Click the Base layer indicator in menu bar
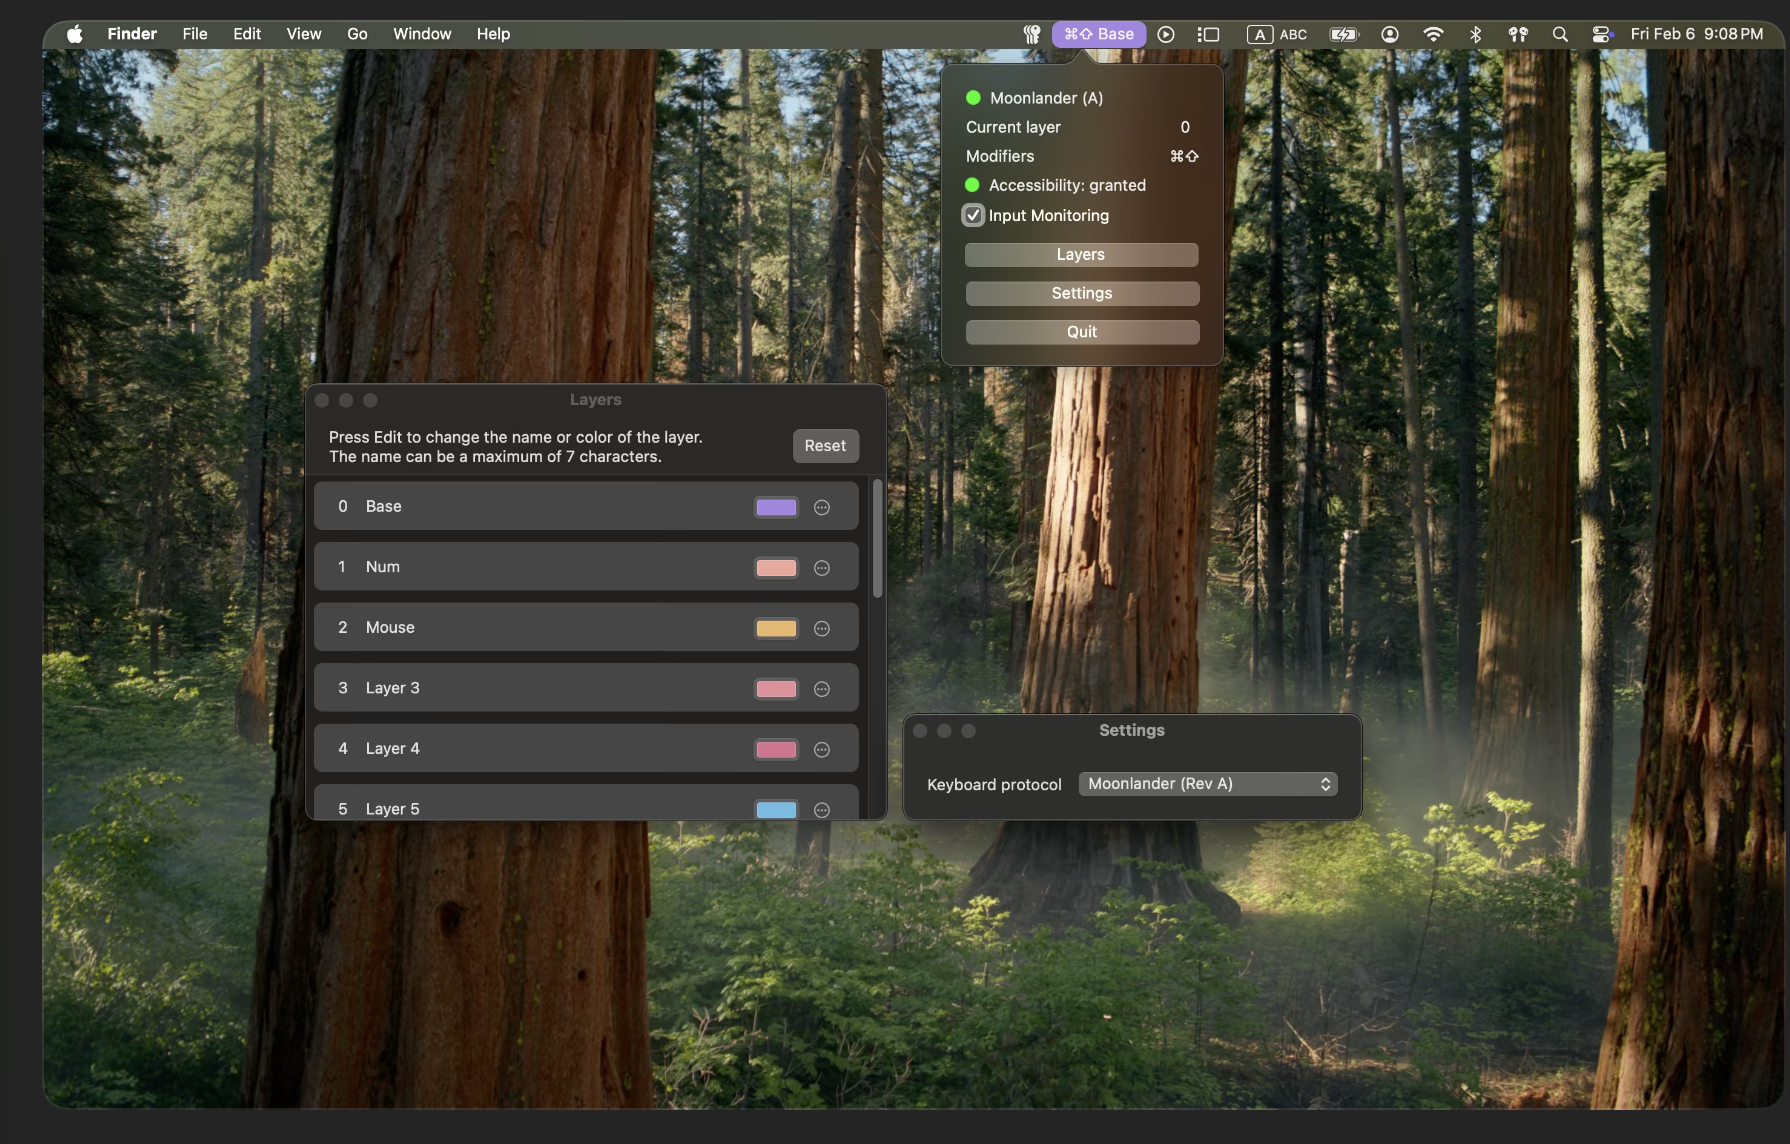The width and height of the screenshot is (1790, 1144). pyautogui.click(x=1099, y=34)
